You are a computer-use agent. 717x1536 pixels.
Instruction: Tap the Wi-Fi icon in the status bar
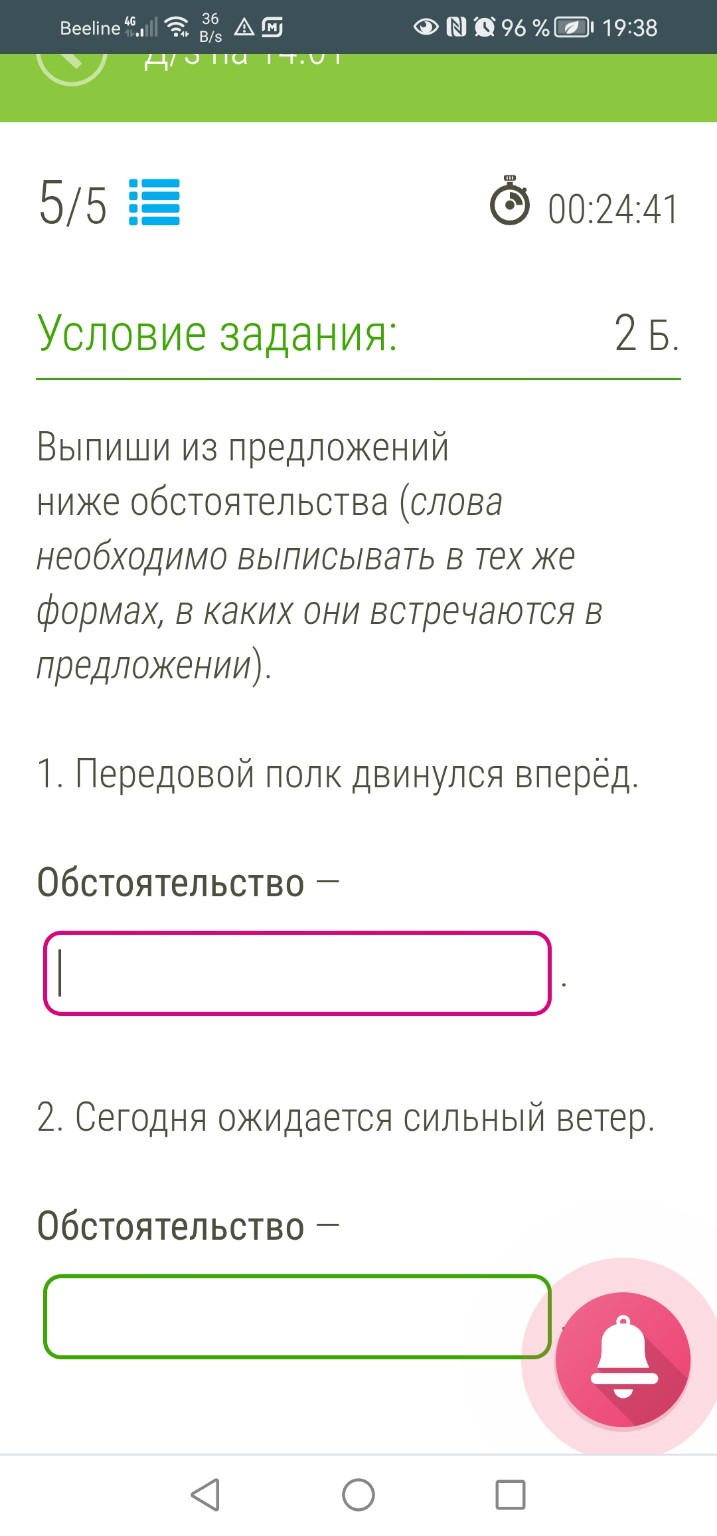(x=176, y=25)
